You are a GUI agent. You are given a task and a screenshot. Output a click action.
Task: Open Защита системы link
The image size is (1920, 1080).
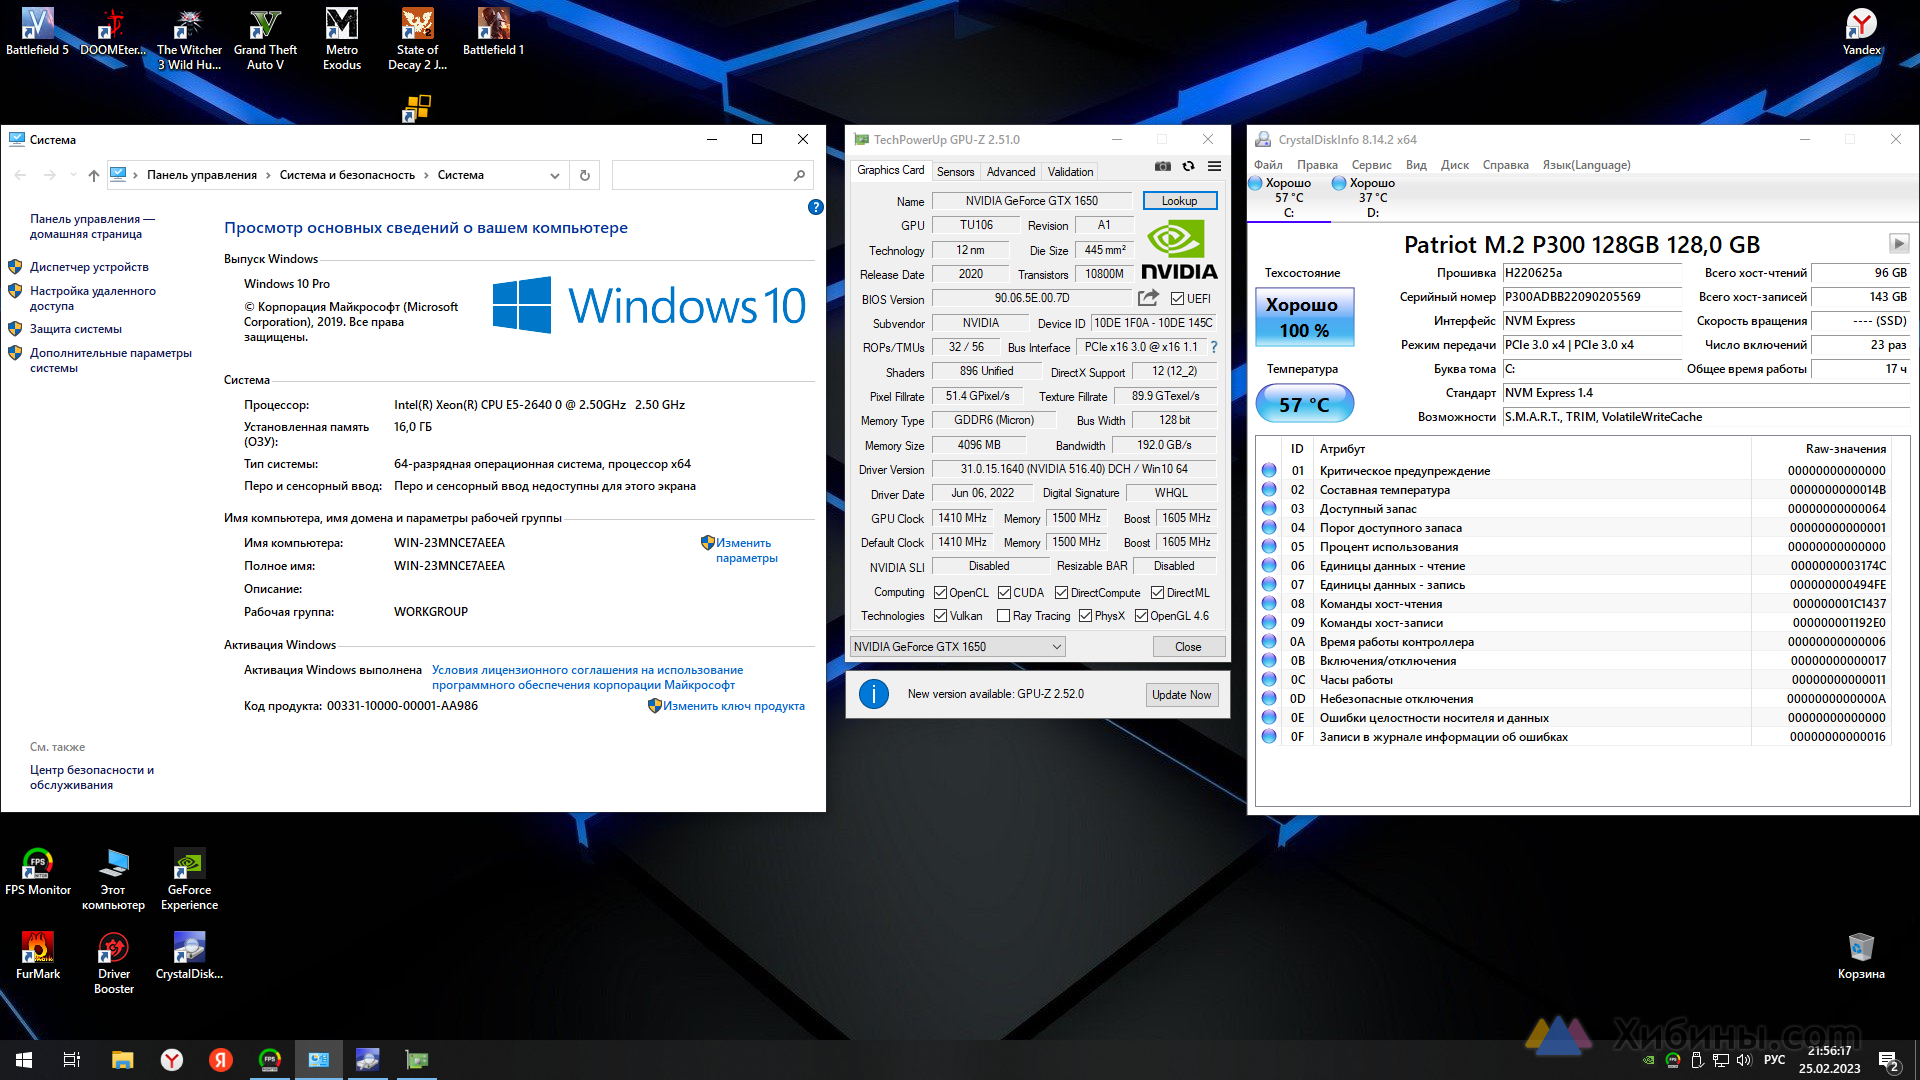tap(76, 329)
